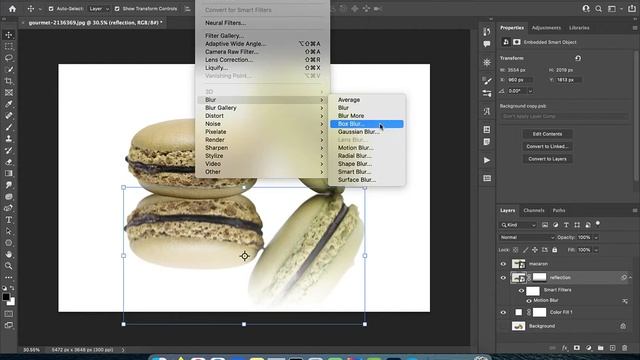Select the Pen tool
This screenshot has width=640, height=360.
tap(9, 208)
